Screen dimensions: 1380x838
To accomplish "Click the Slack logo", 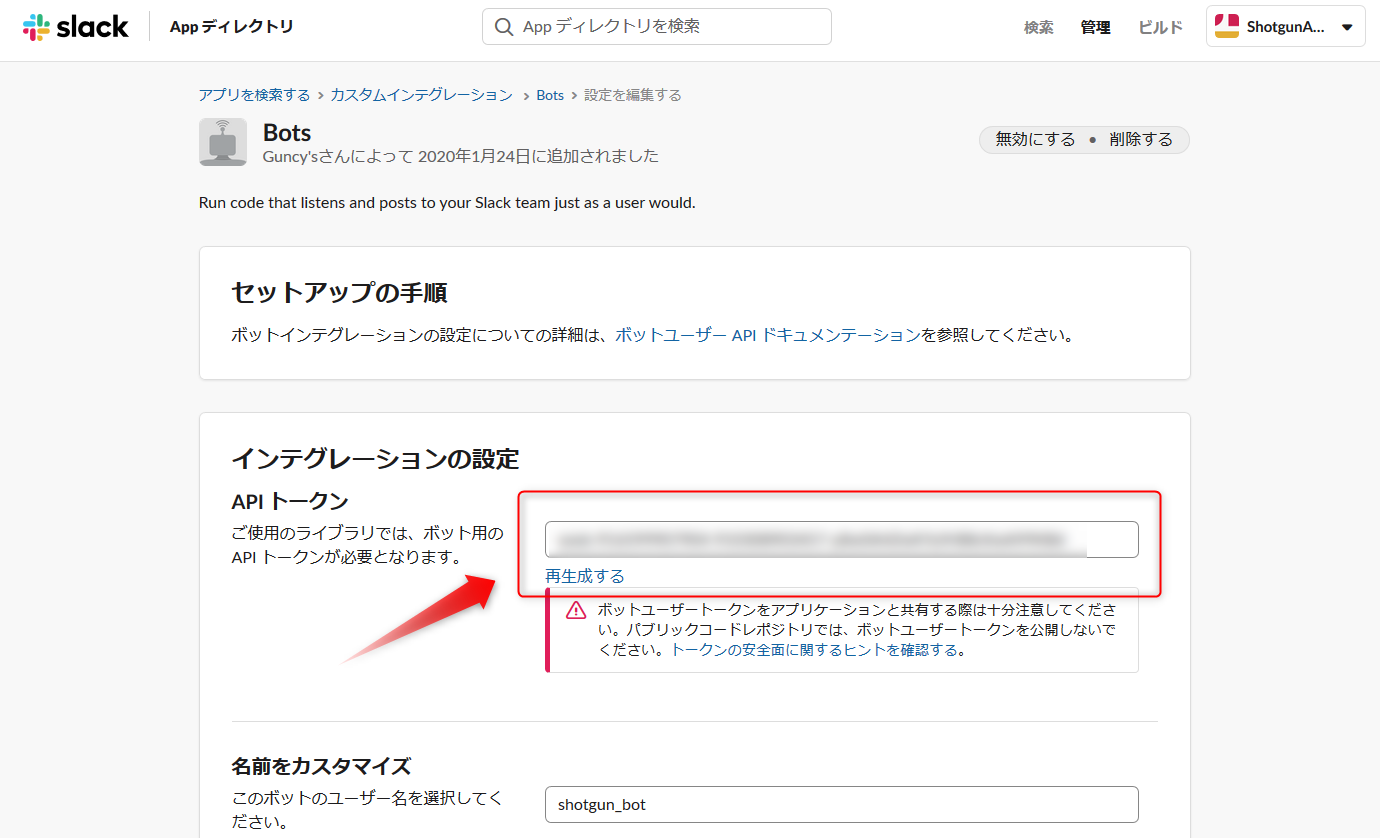I will pos(76,27).
